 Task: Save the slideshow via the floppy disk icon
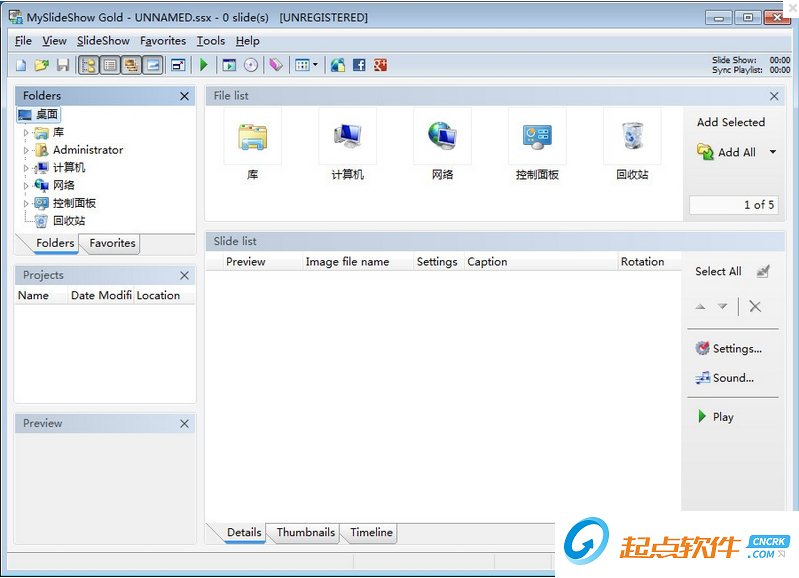pos(63,65)
